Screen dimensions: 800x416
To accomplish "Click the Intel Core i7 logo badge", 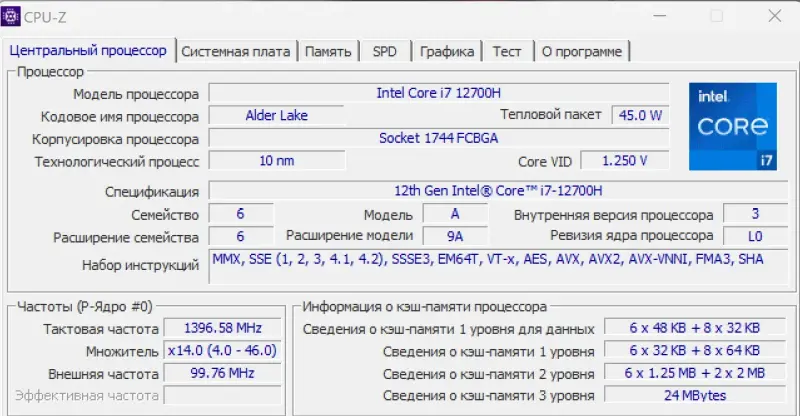I will [733, 127].
